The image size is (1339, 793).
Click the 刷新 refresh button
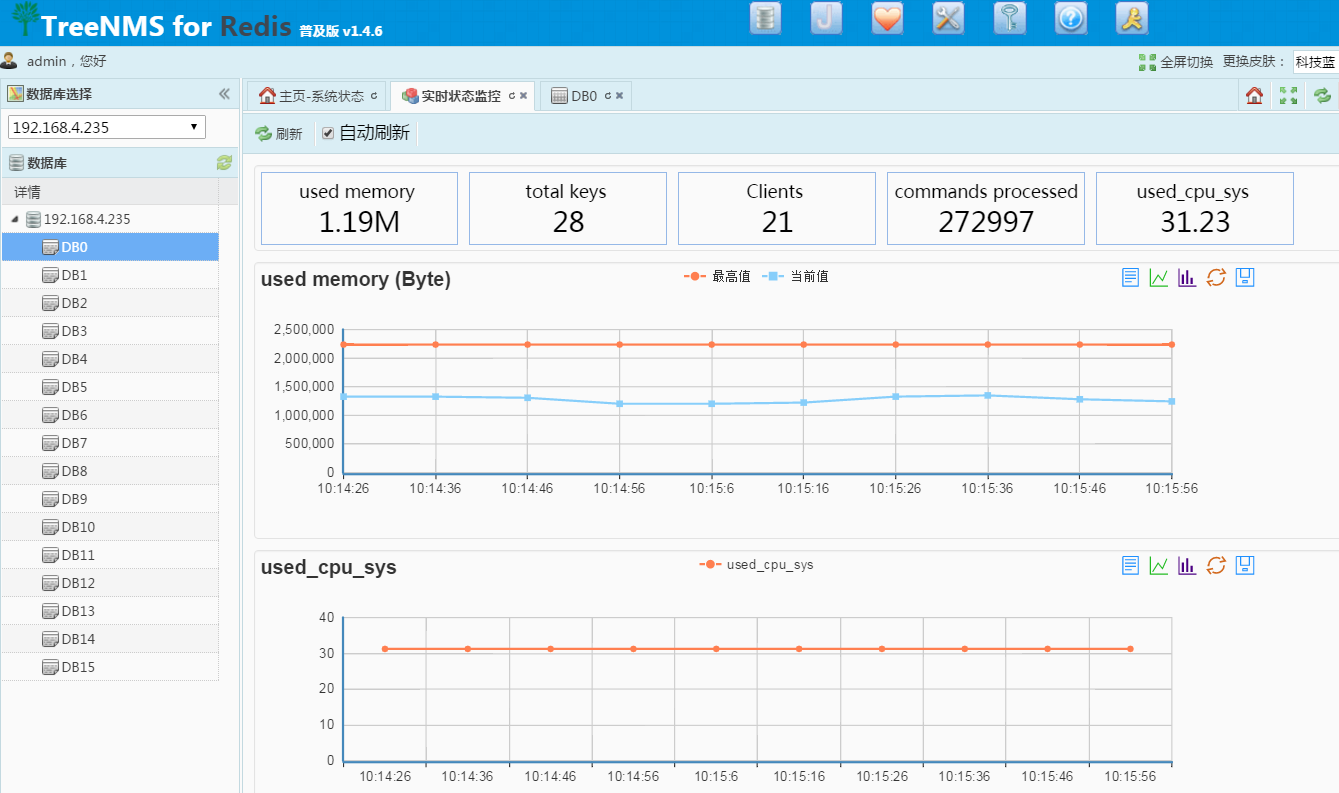[x=279, y=134]
